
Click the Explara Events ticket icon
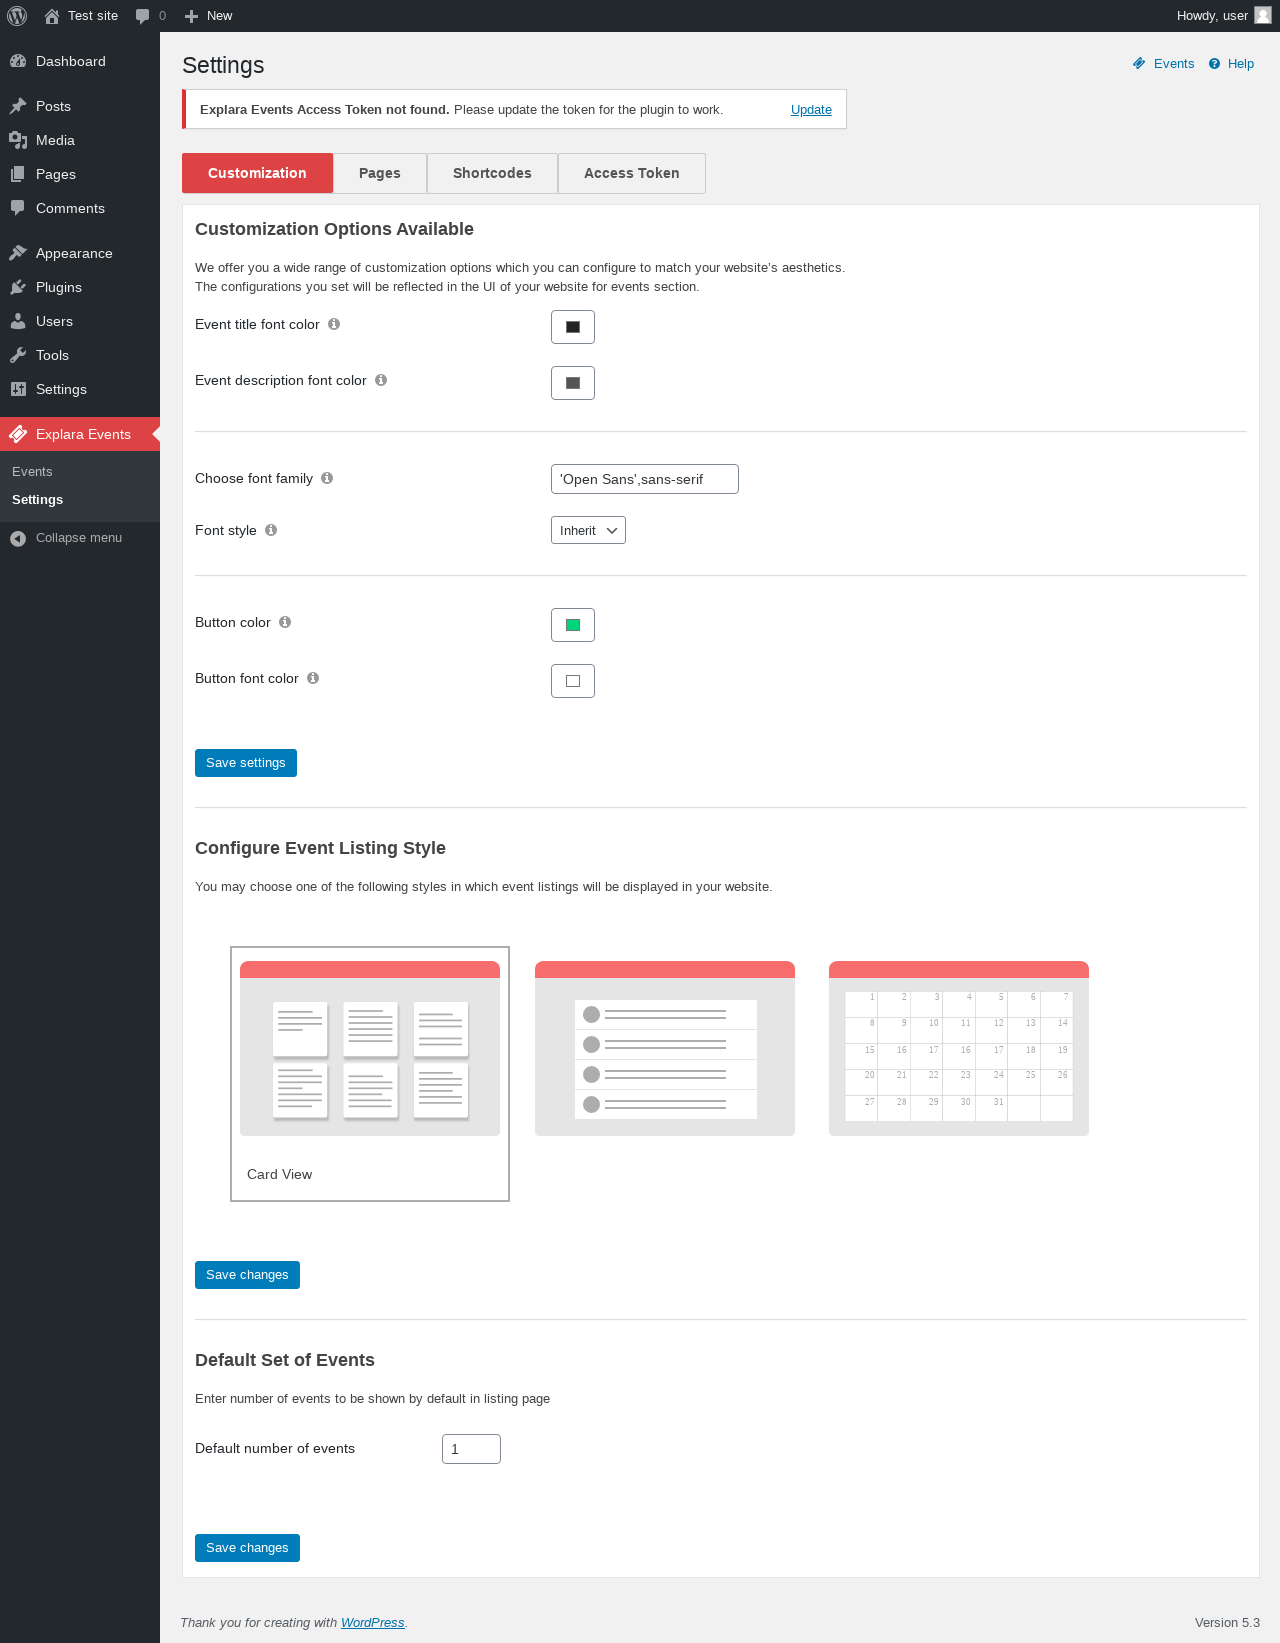pos(18,434)
